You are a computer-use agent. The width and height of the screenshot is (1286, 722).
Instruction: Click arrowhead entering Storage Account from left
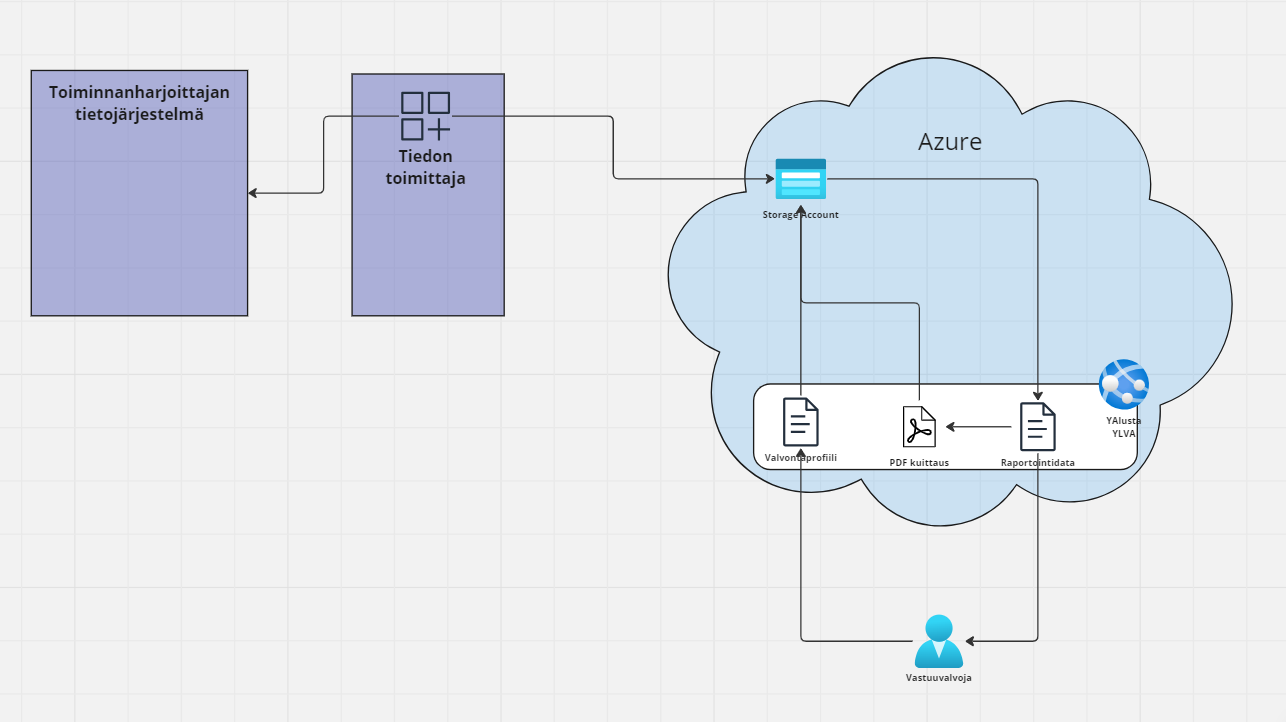(769, 179)
